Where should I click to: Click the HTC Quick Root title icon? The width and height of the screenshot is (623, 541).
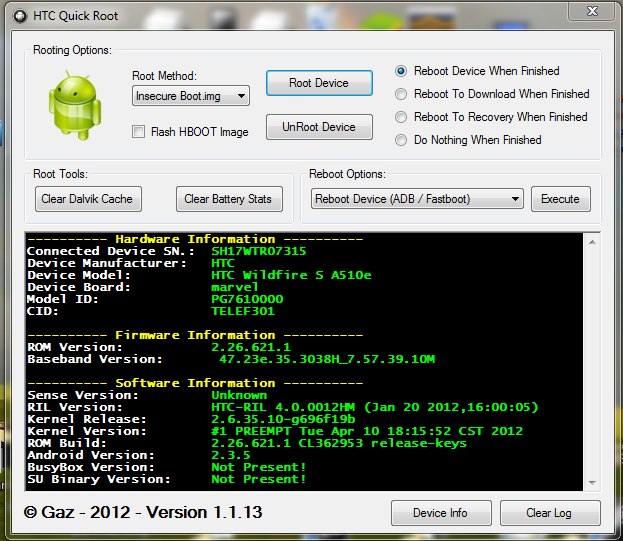pos(20,16)
